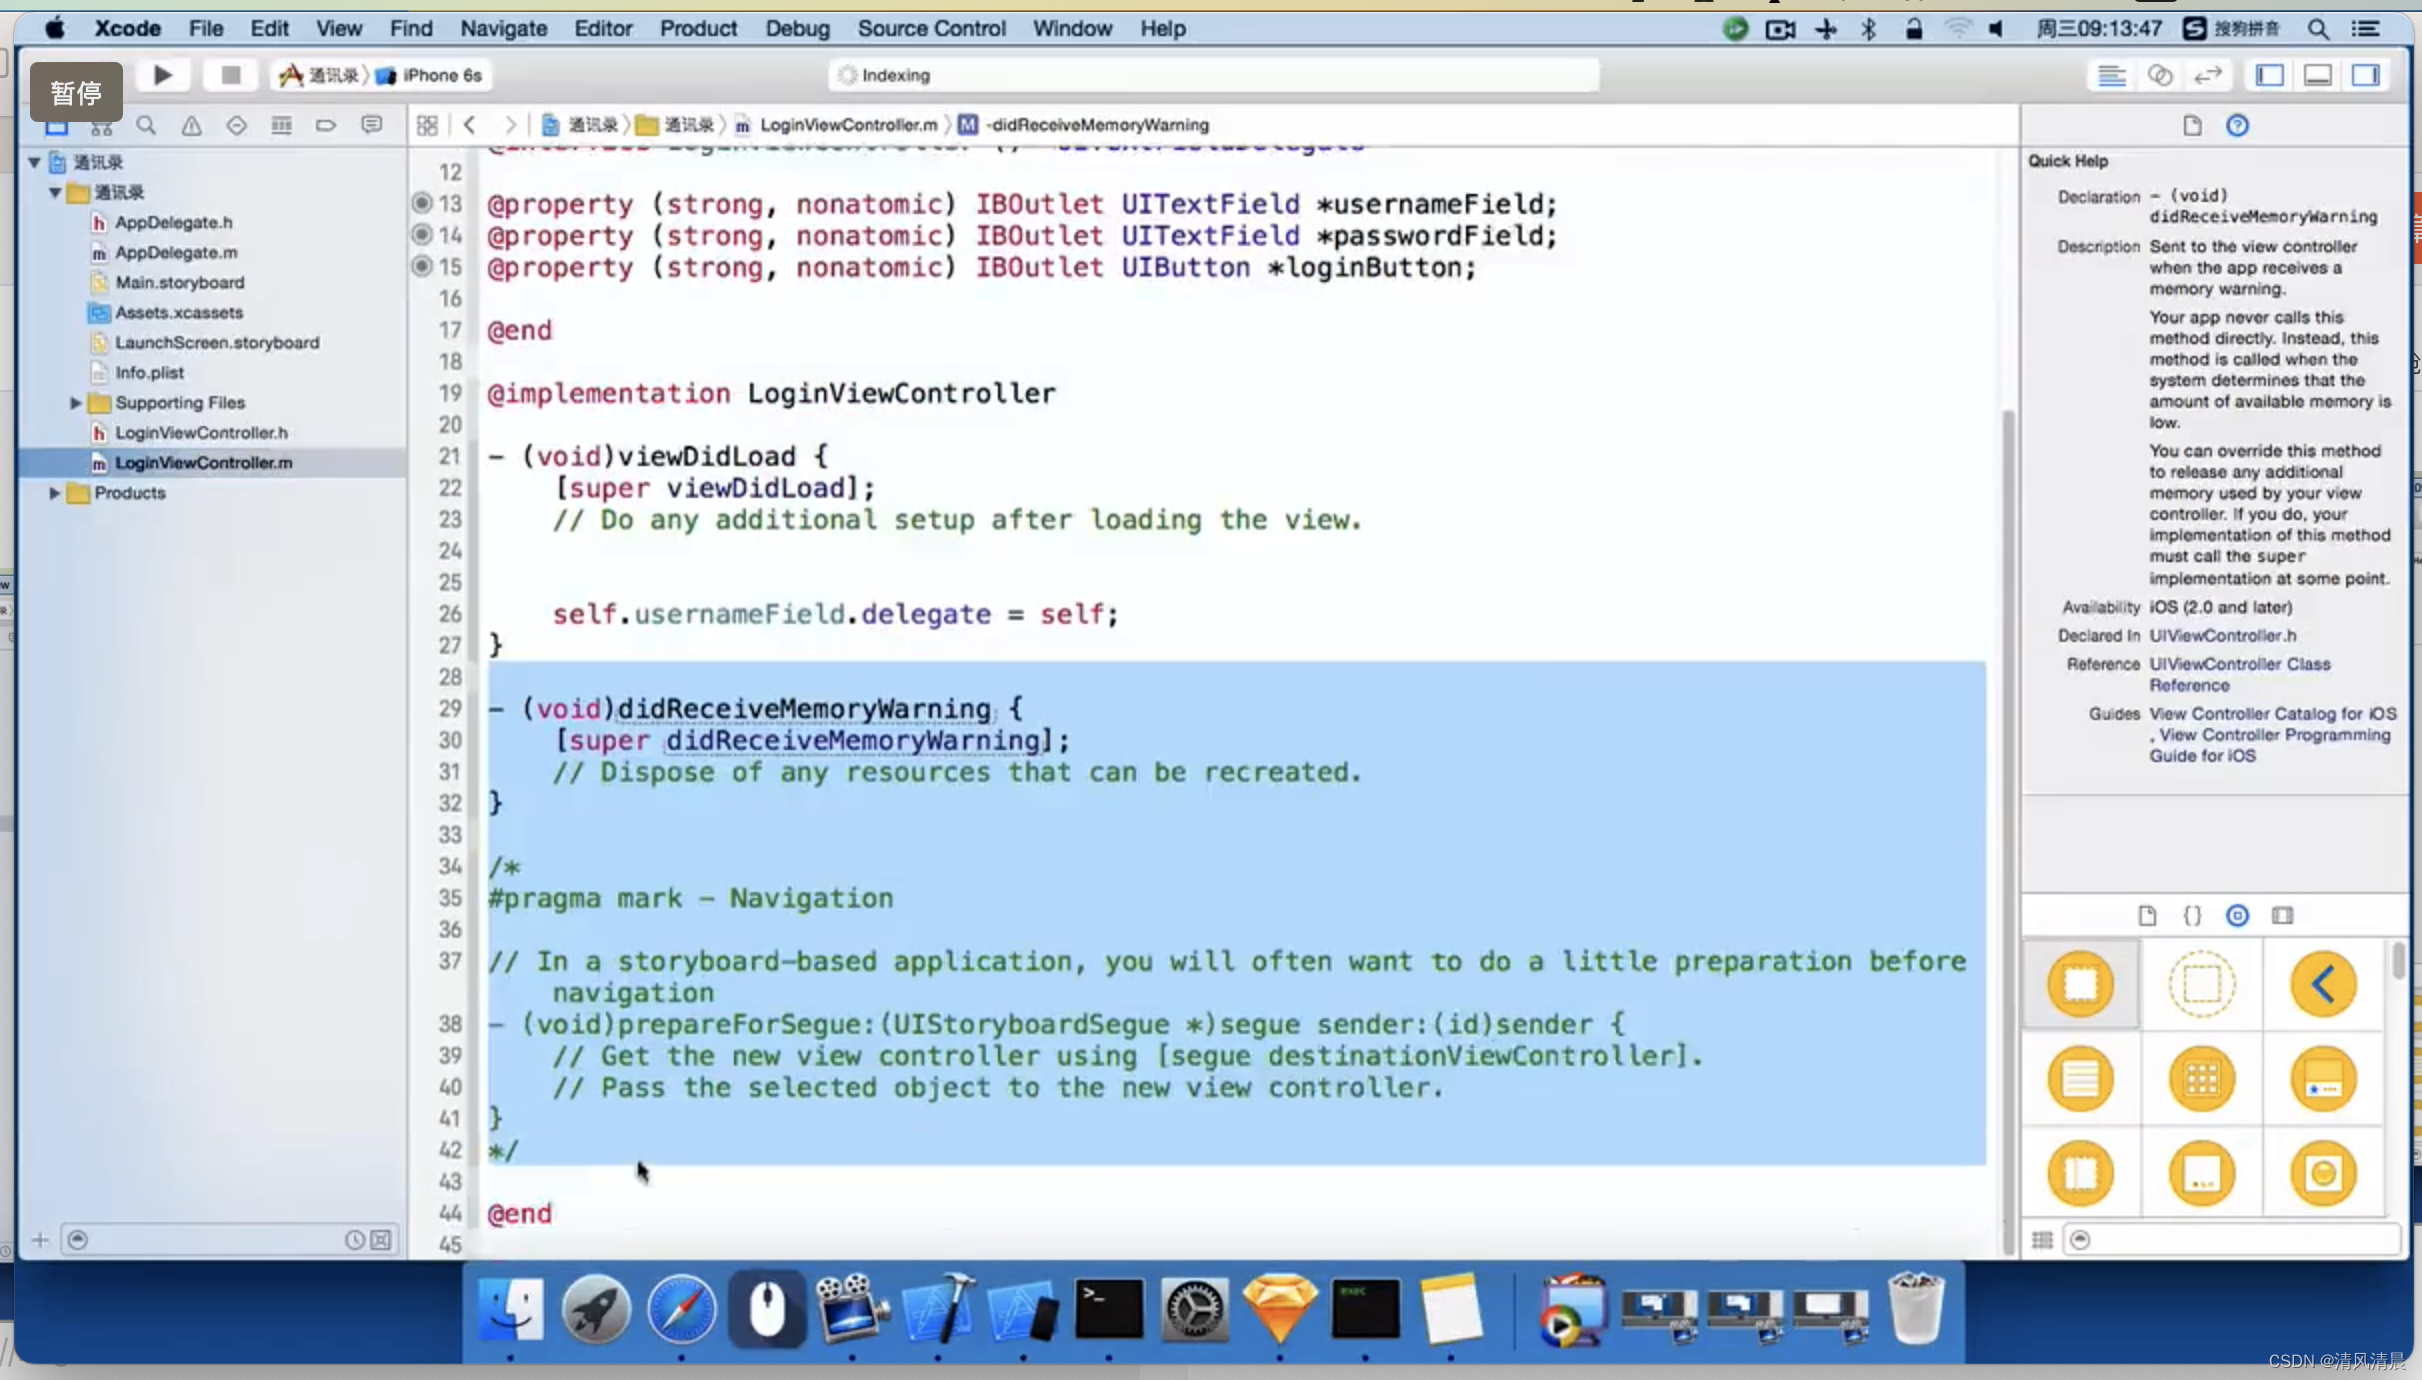Open the Product menu in menu bar
This screenshot has width=2422, height=1380.
click(699, 28)
